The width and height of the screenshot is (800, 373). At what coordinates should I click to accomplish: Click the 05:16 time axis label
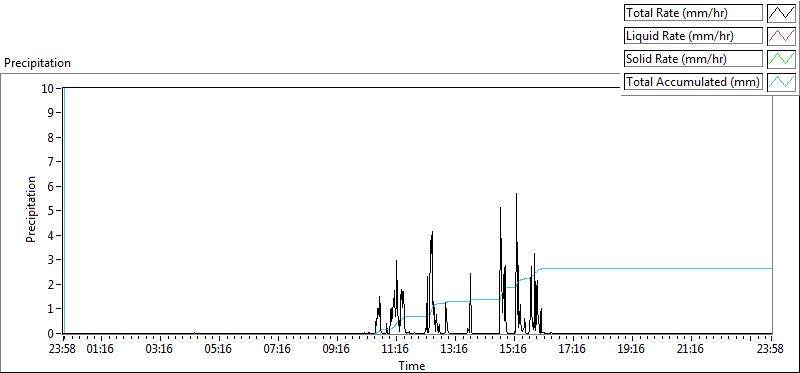218,350
